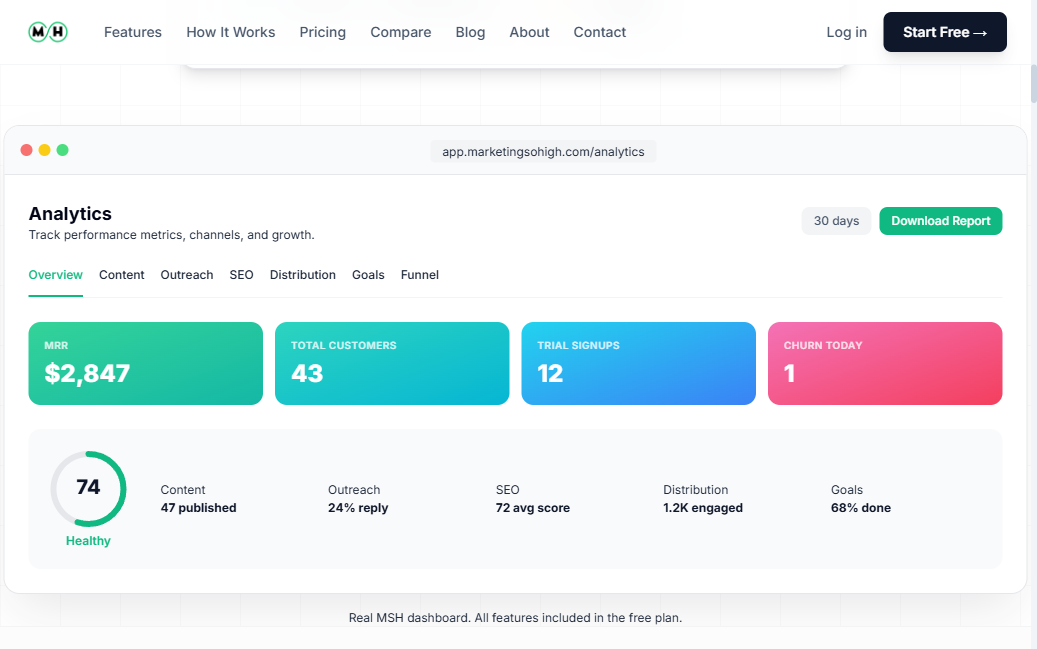Viewport: 1037px width, 649px height.
Task: Click the app.marketingsohigh.com address bar
Action: click(543, 151)
